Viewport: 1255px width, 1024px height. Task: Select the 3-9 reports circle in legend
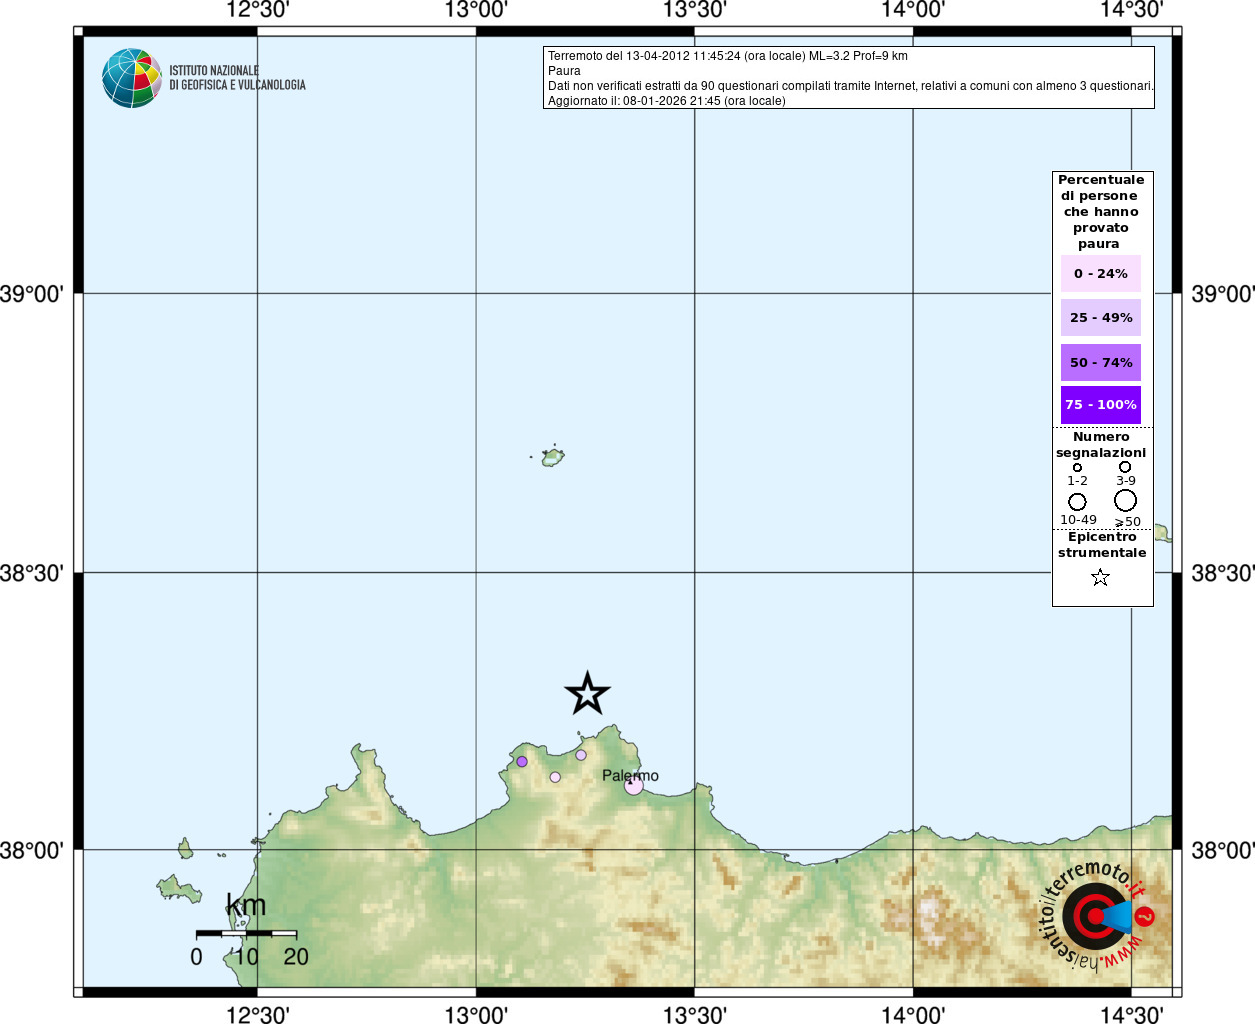[1125, 467]
